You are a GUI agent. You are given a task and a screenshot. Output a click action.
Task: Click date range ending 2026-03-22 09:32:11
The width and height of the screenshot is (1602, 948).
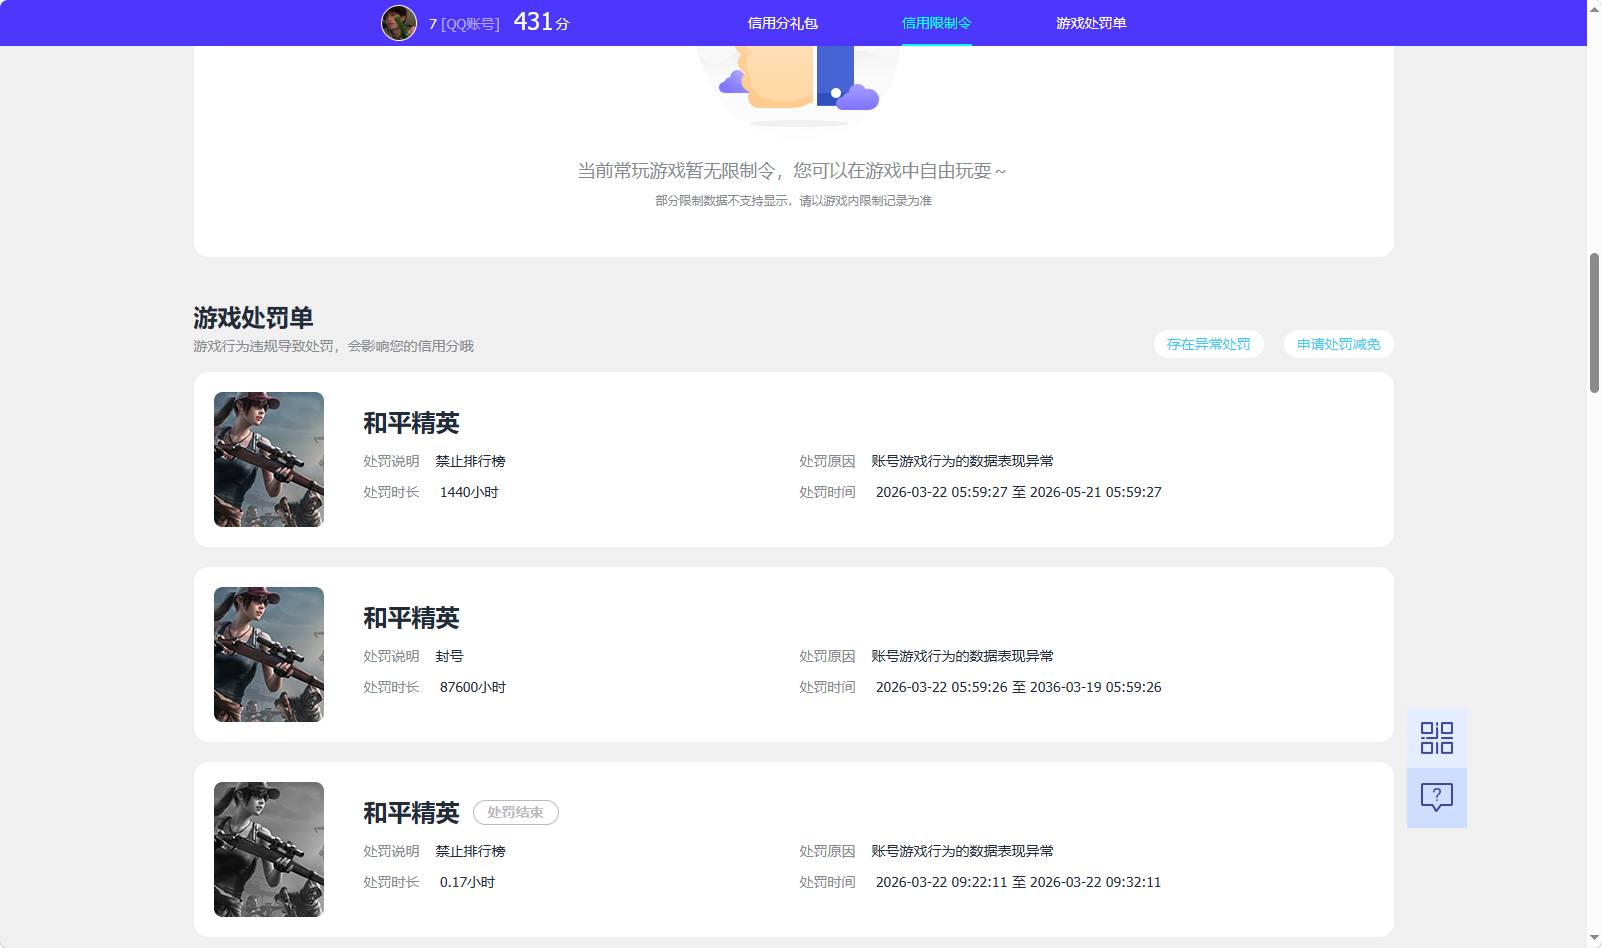[1019, 882]
